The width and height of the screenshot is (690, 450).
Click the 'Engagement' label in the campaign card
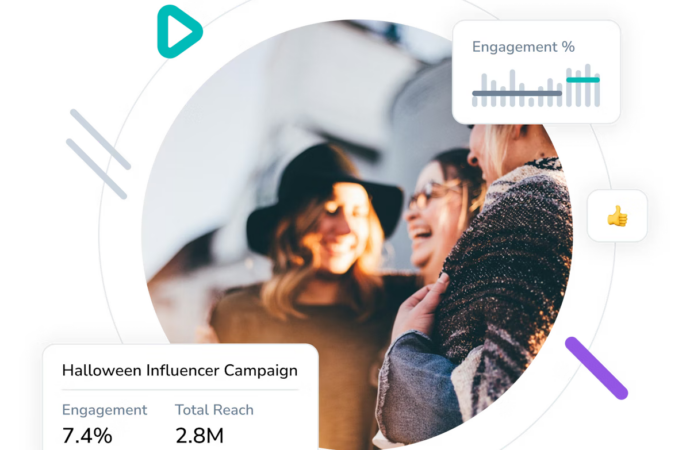pyautogui.click(x=104, y=410)
